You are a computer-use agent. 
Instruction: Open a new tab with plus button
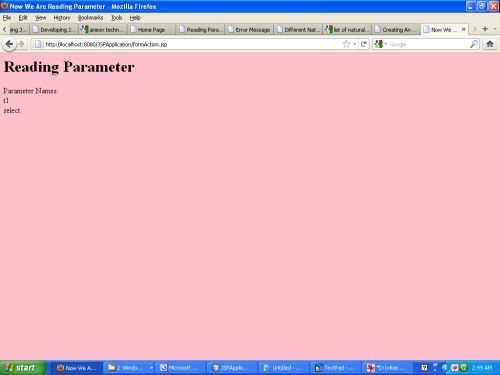pyautogui.click(x=485, y=29)
